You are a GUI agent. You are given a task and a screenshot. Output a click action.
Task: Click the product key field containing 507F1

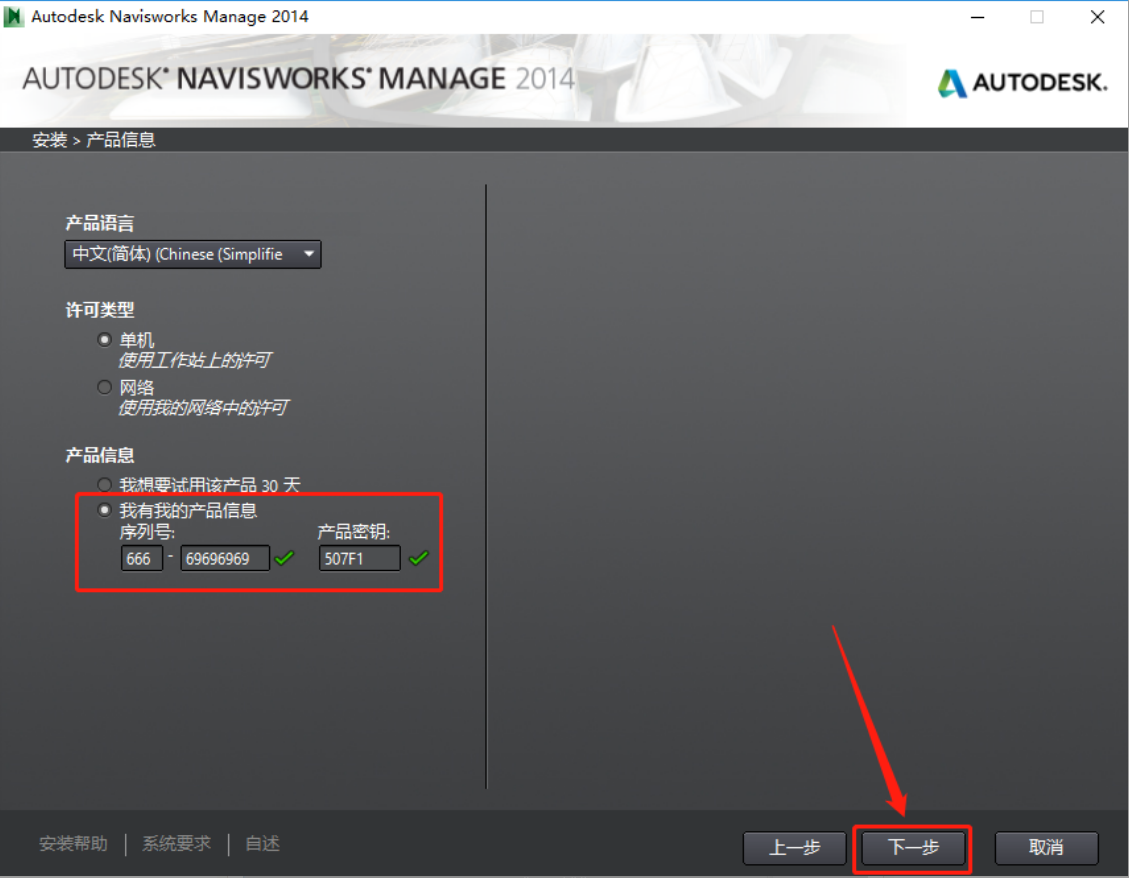point(359,558)
